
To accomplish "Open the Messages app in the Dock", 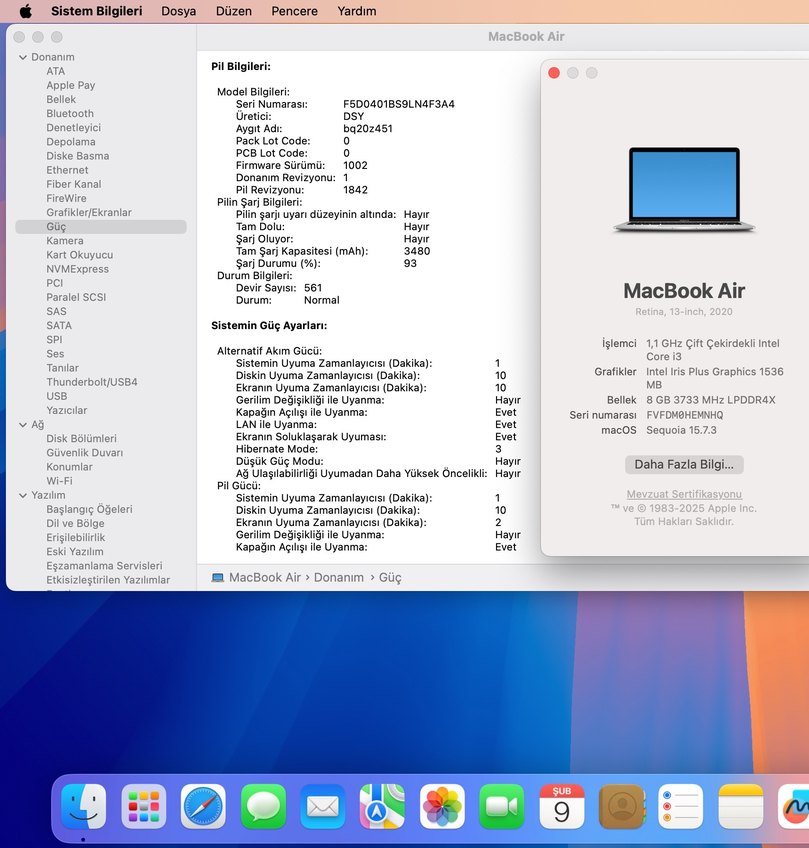I will tap(263, 806).
